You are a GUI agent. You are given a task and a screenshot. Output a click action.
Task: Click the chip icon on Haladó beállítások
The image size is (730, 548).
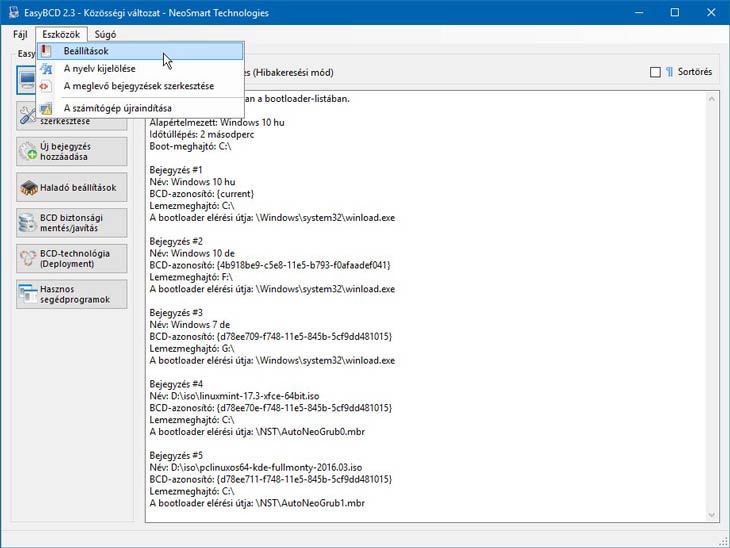coord(28,187)
